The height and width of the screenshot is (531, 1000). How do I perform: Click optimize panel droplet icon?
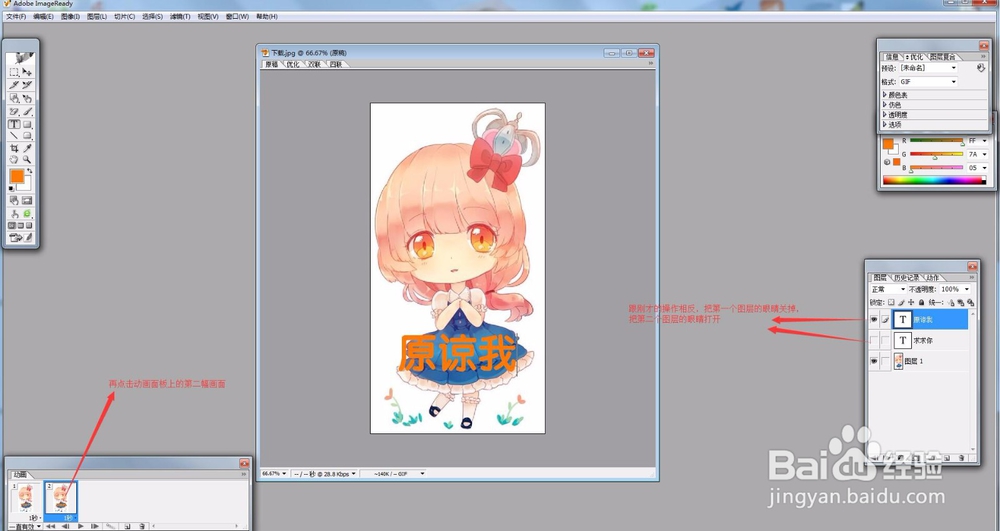tap(981, 68)
